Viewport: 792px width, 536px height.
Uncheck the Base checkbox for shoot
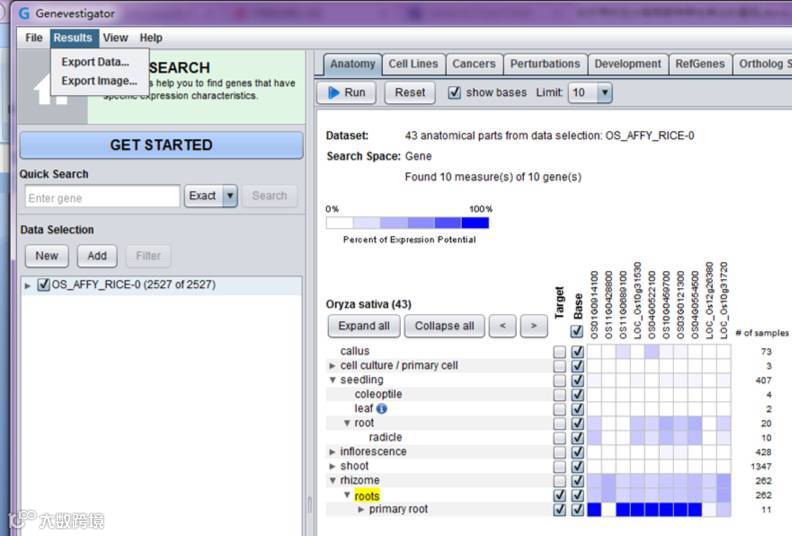(x=577, y=467)
